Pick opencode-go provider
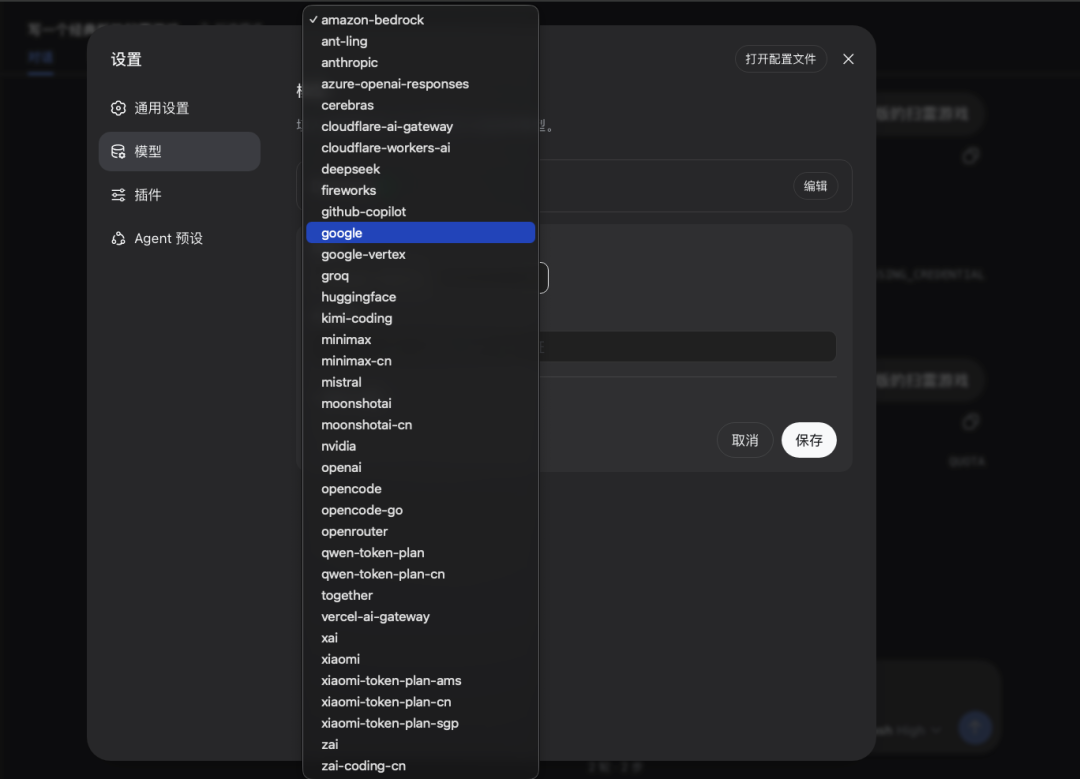The image size is (1080, 779). 420,511
